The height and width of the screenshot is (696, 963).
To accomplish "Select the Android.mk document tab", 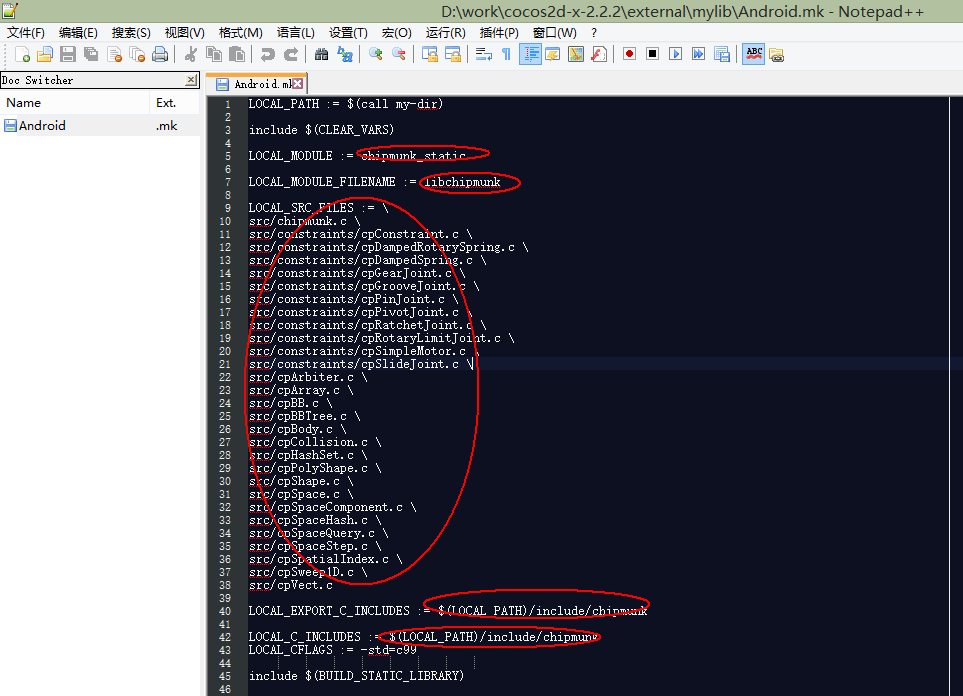I will click(255, 84).
